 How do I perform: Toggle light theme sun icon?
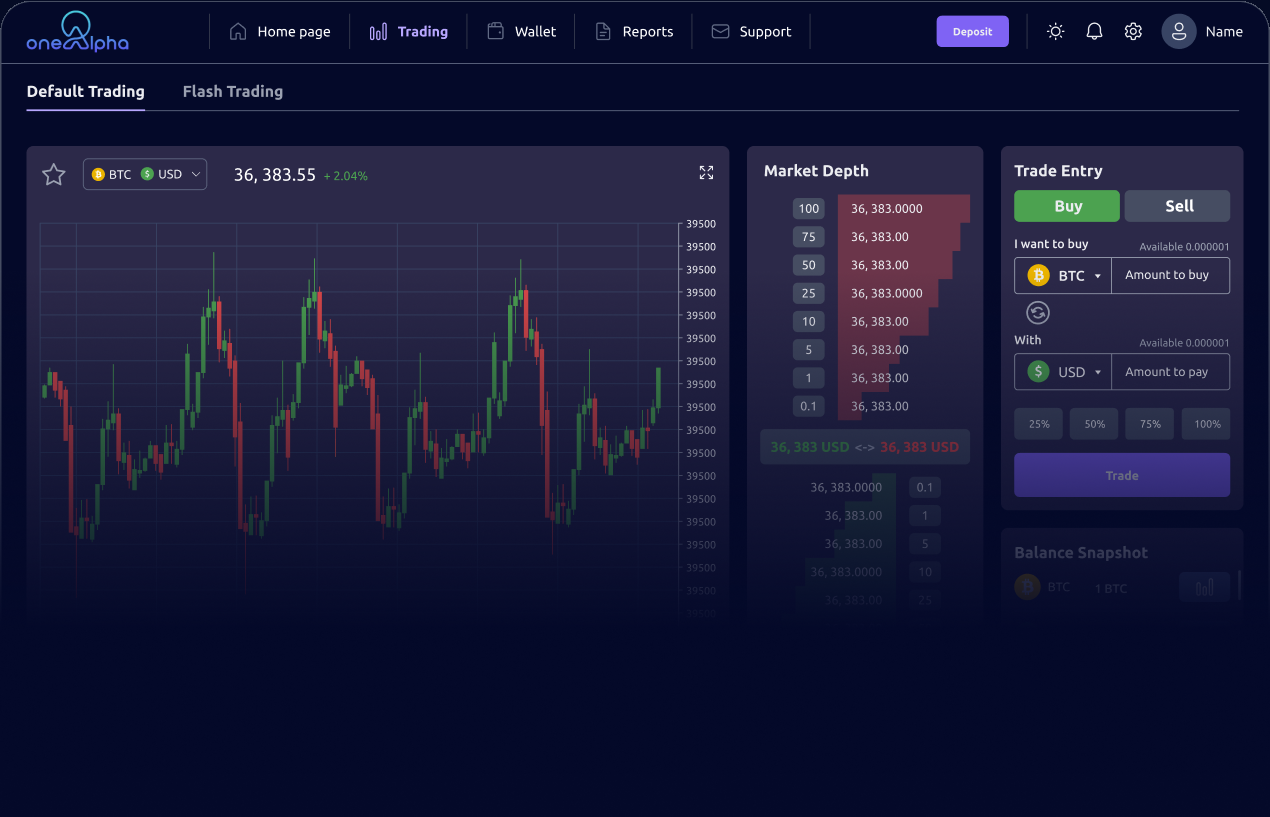pos(1055,31)
